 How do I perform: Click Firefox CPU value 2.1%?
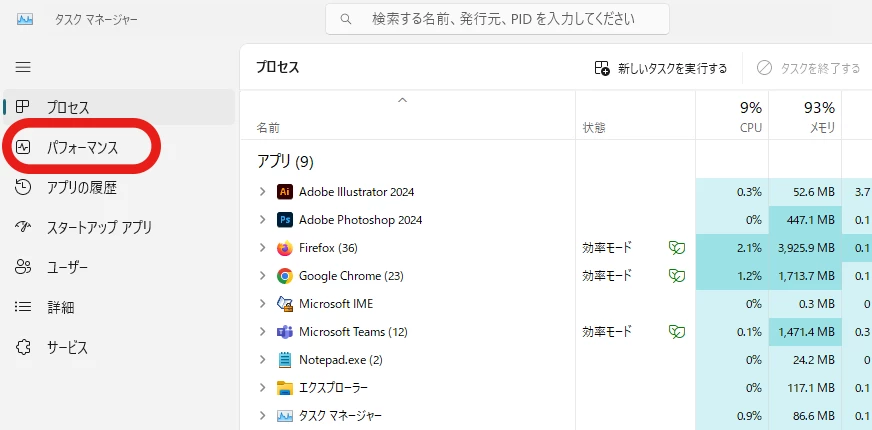pos(749,248)
